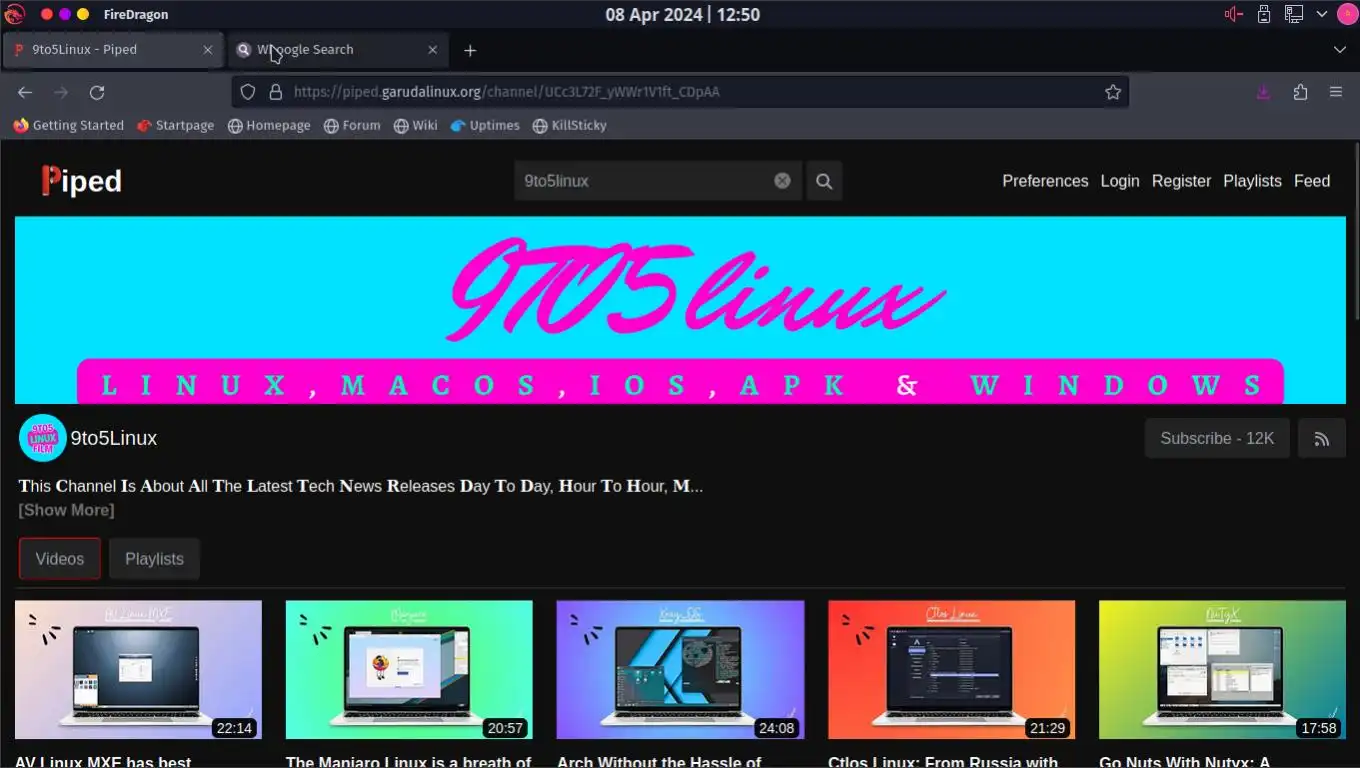
Task: Clear the search field with the X icon
Action: tap(783, 181)
